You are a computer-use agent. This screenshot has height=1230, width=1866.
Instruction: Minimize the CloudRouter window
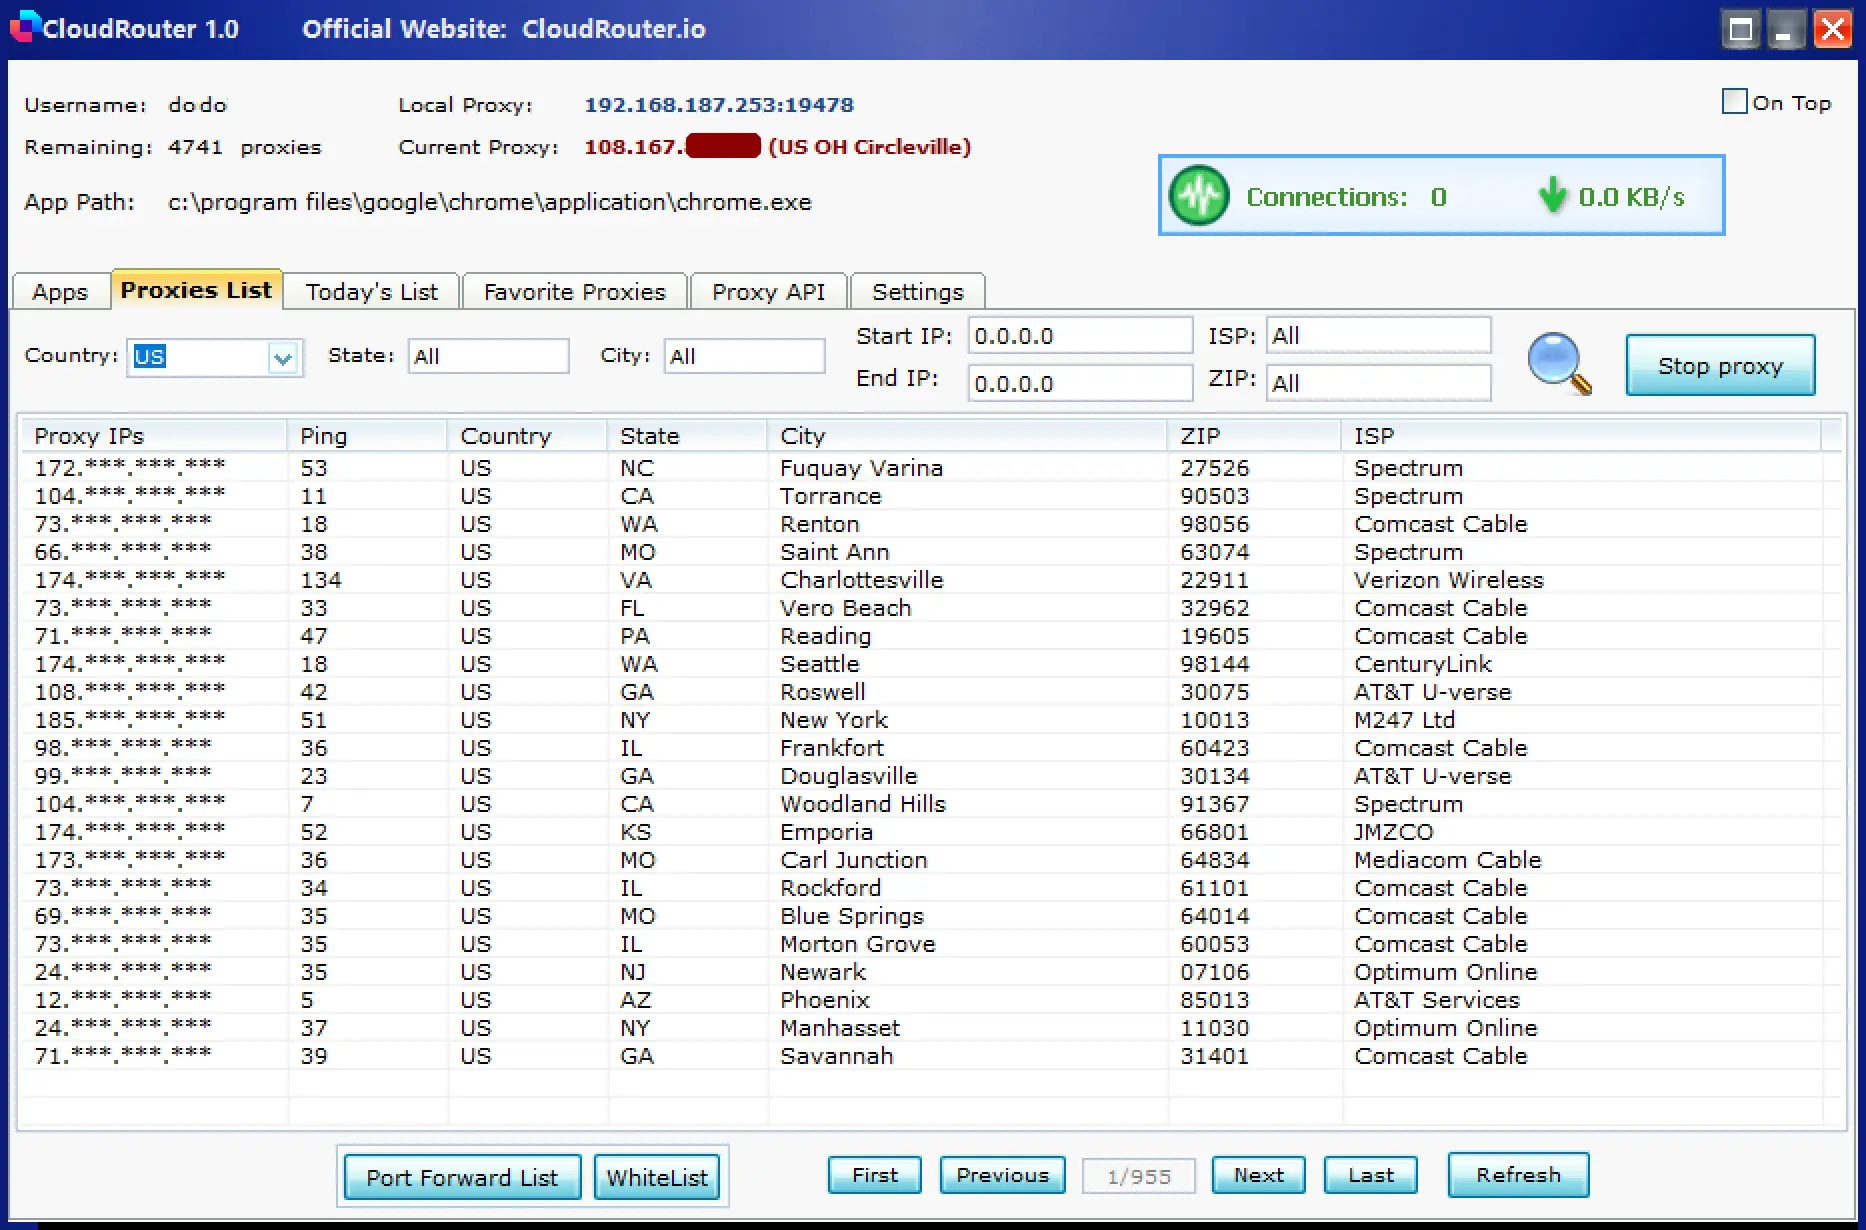(x=1785, y=29)
